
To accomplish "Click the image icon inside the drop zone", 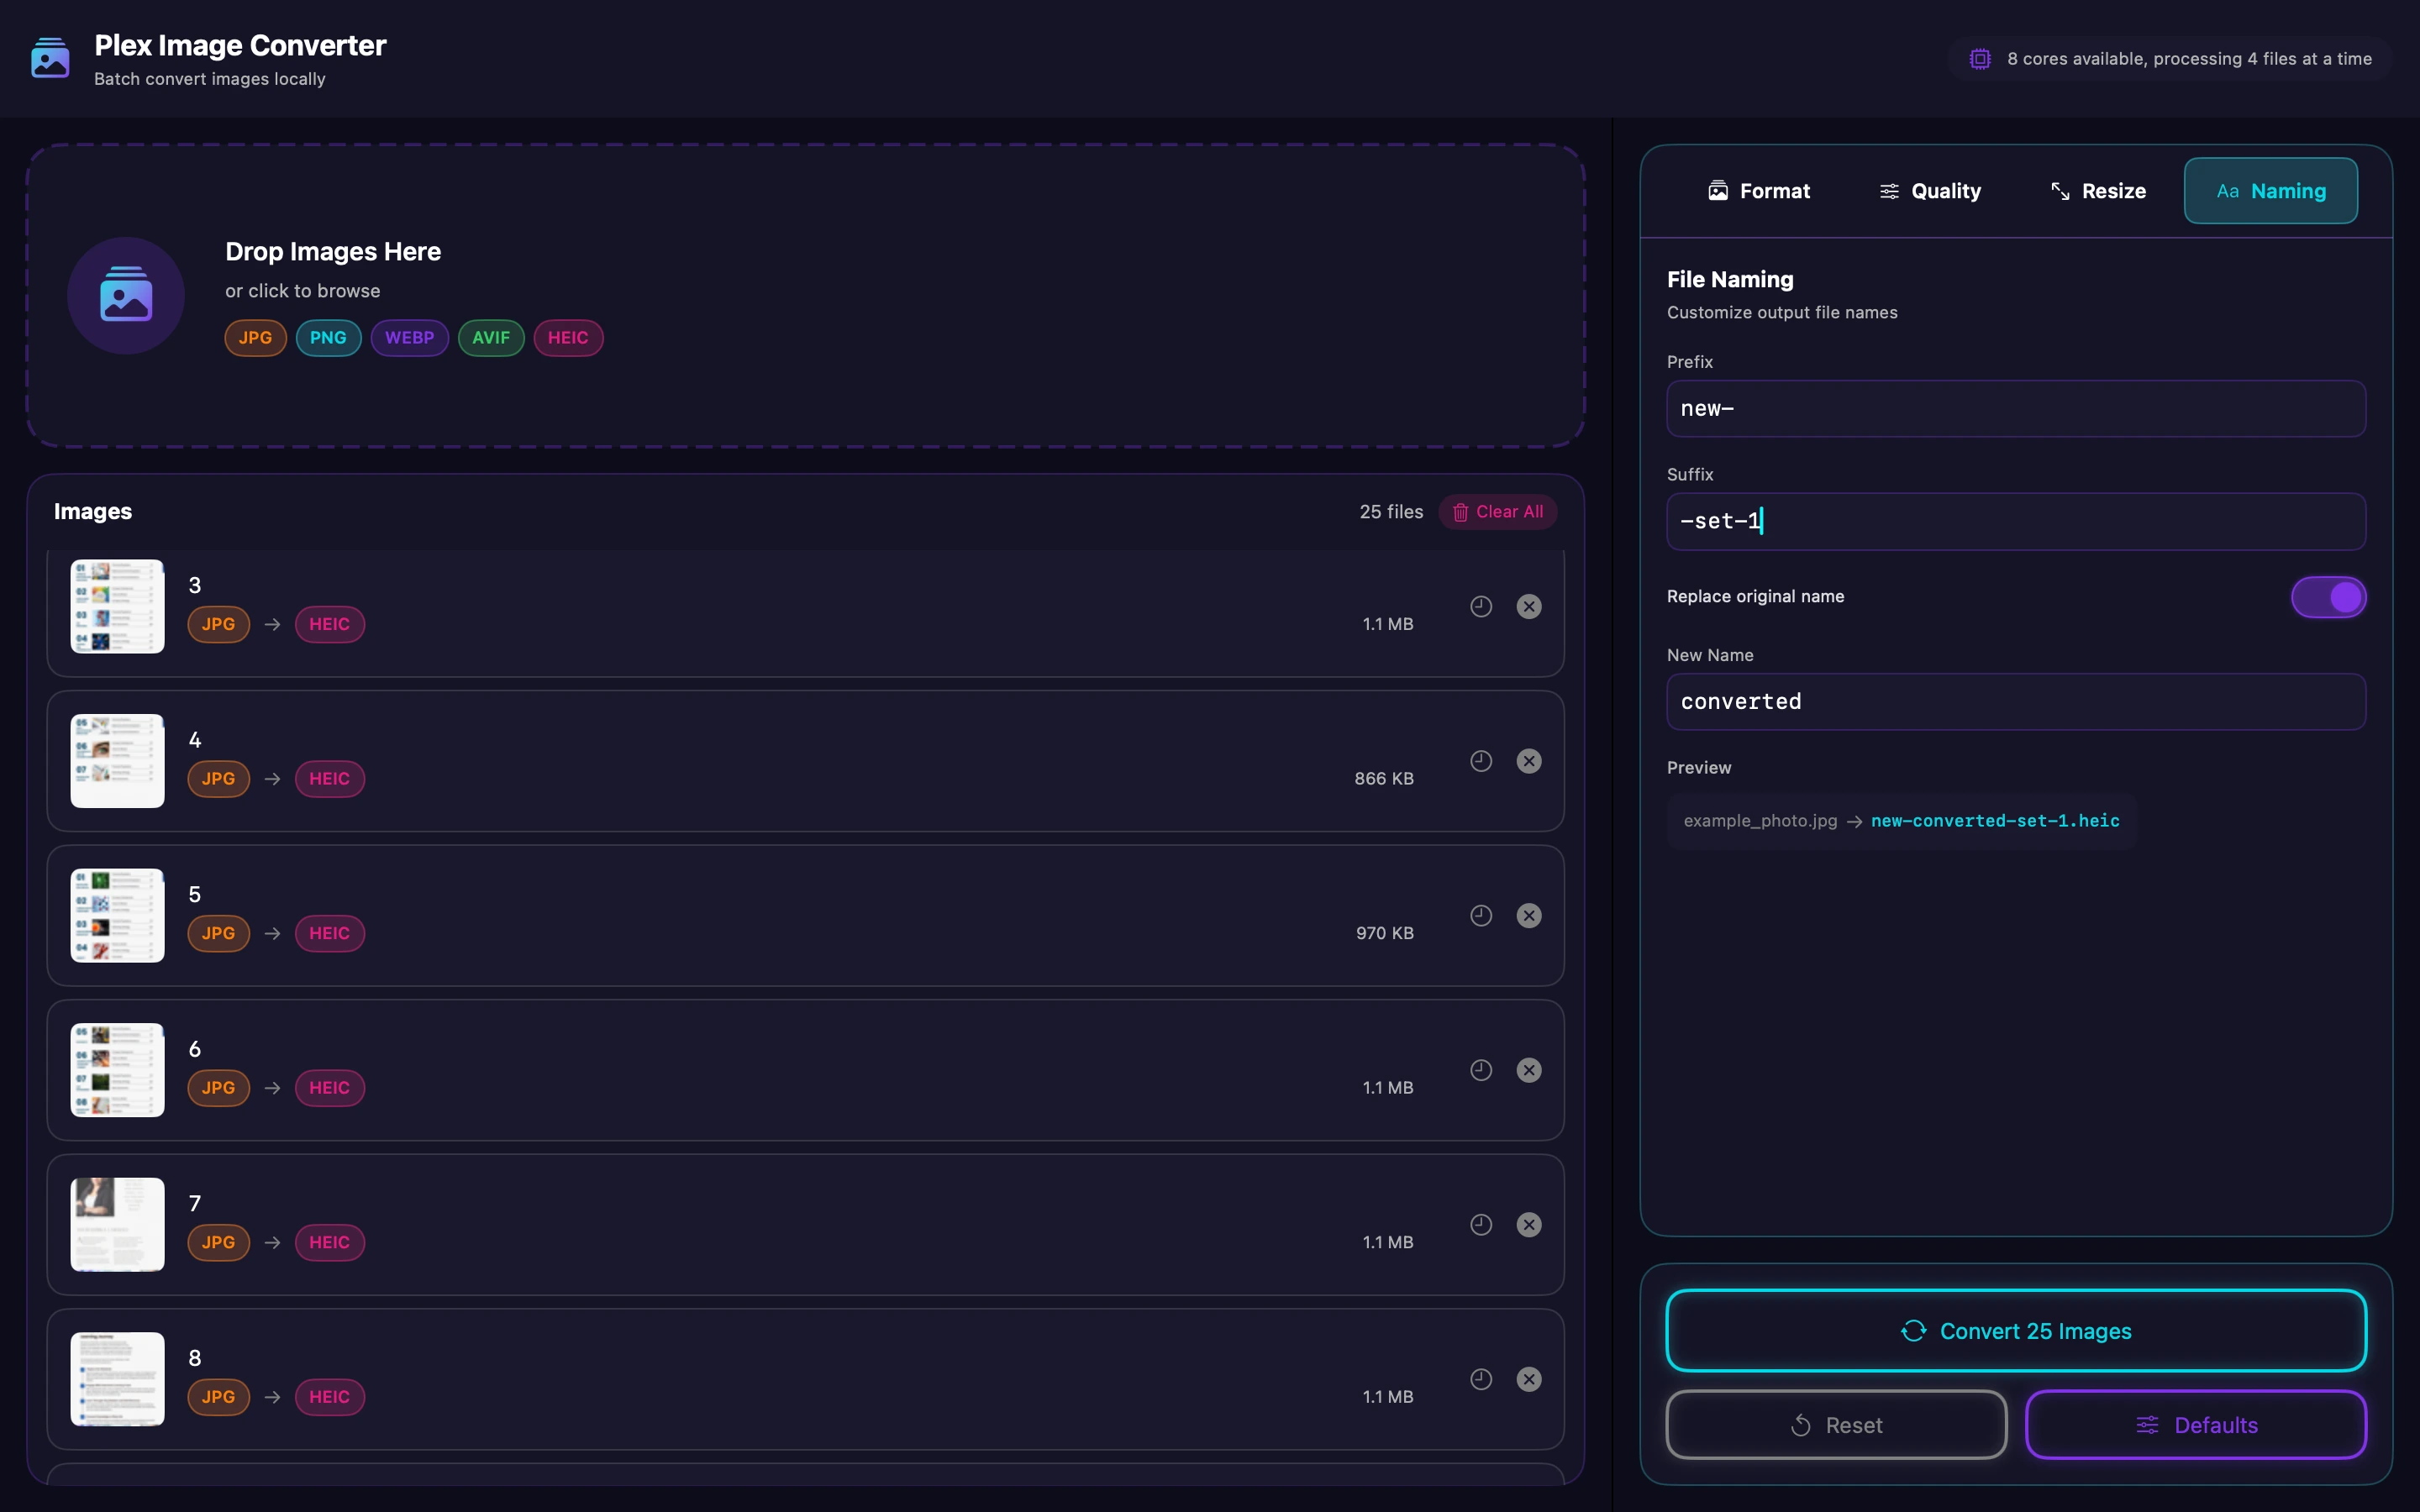I will pos(125,295).
